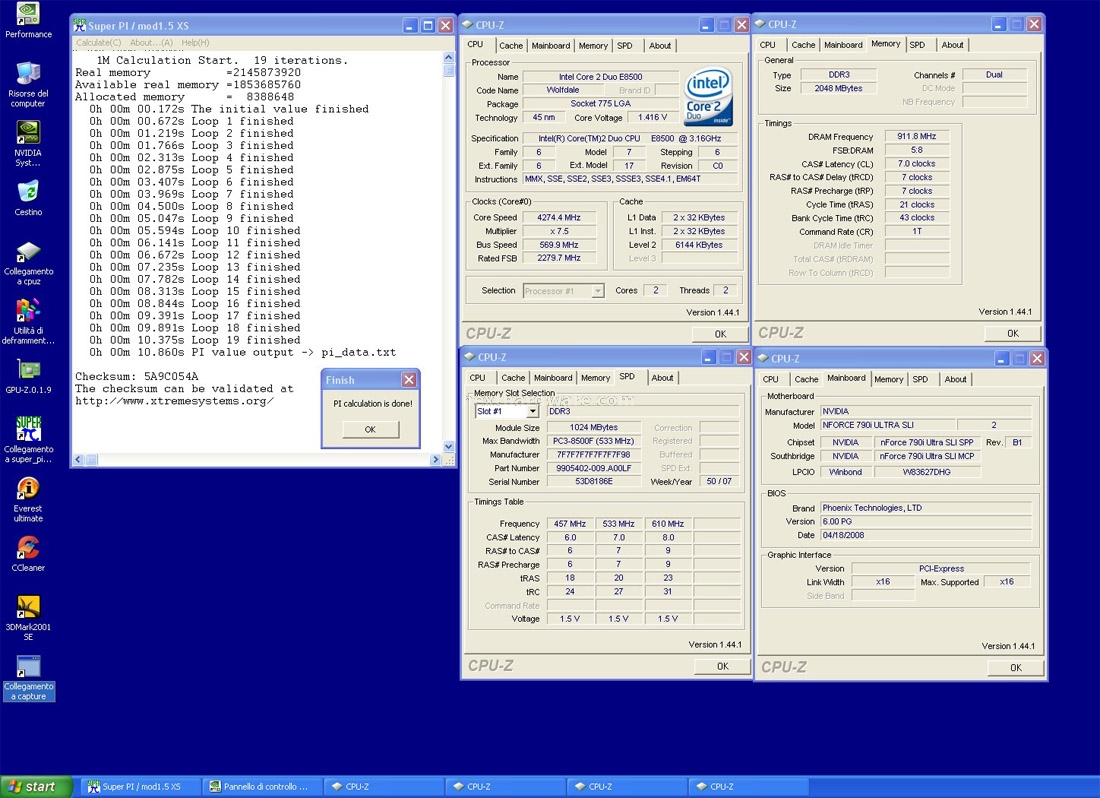Click the Intel Core 2 Duo logo
Image resolution: width=1100 pixels, height=798 pixels.
(708, 96)
